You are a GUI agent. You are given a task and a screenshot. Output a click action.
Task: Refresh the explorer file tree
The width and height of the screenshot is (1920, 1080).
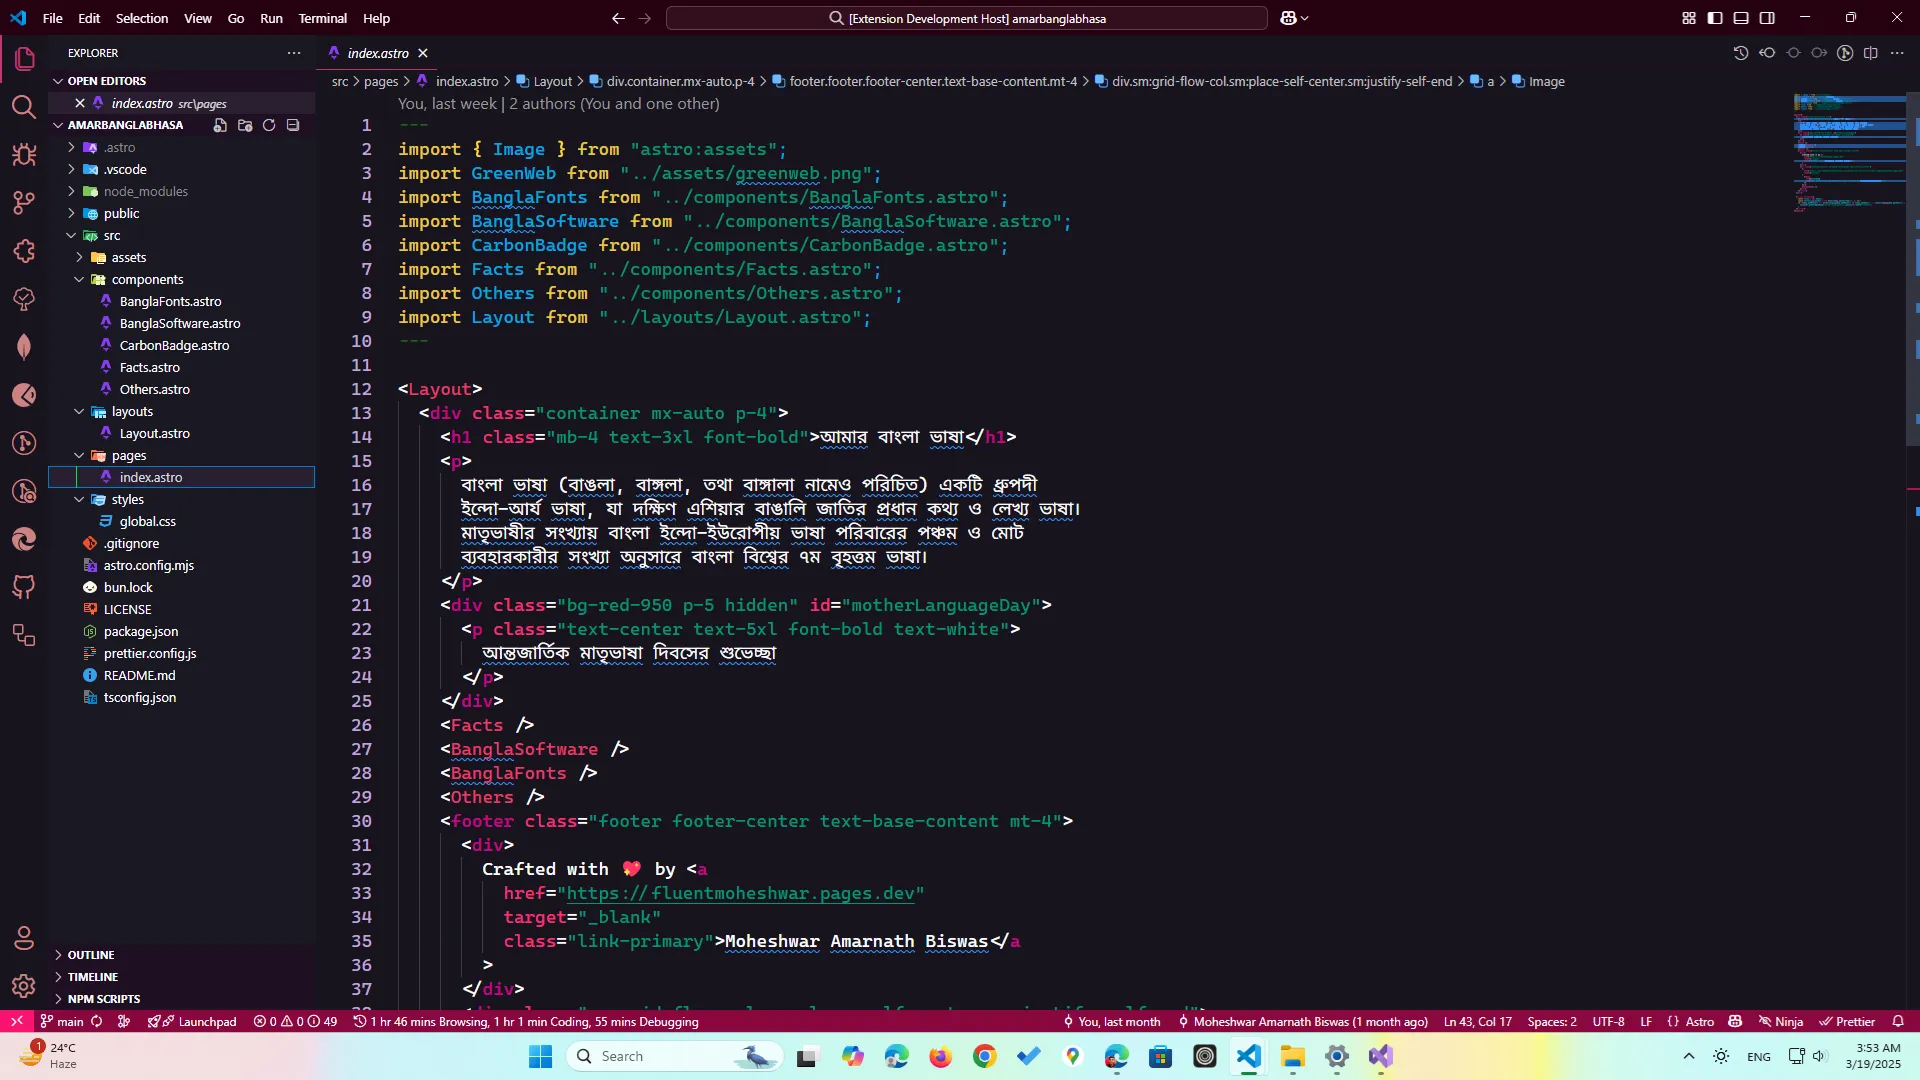point(269,125)
